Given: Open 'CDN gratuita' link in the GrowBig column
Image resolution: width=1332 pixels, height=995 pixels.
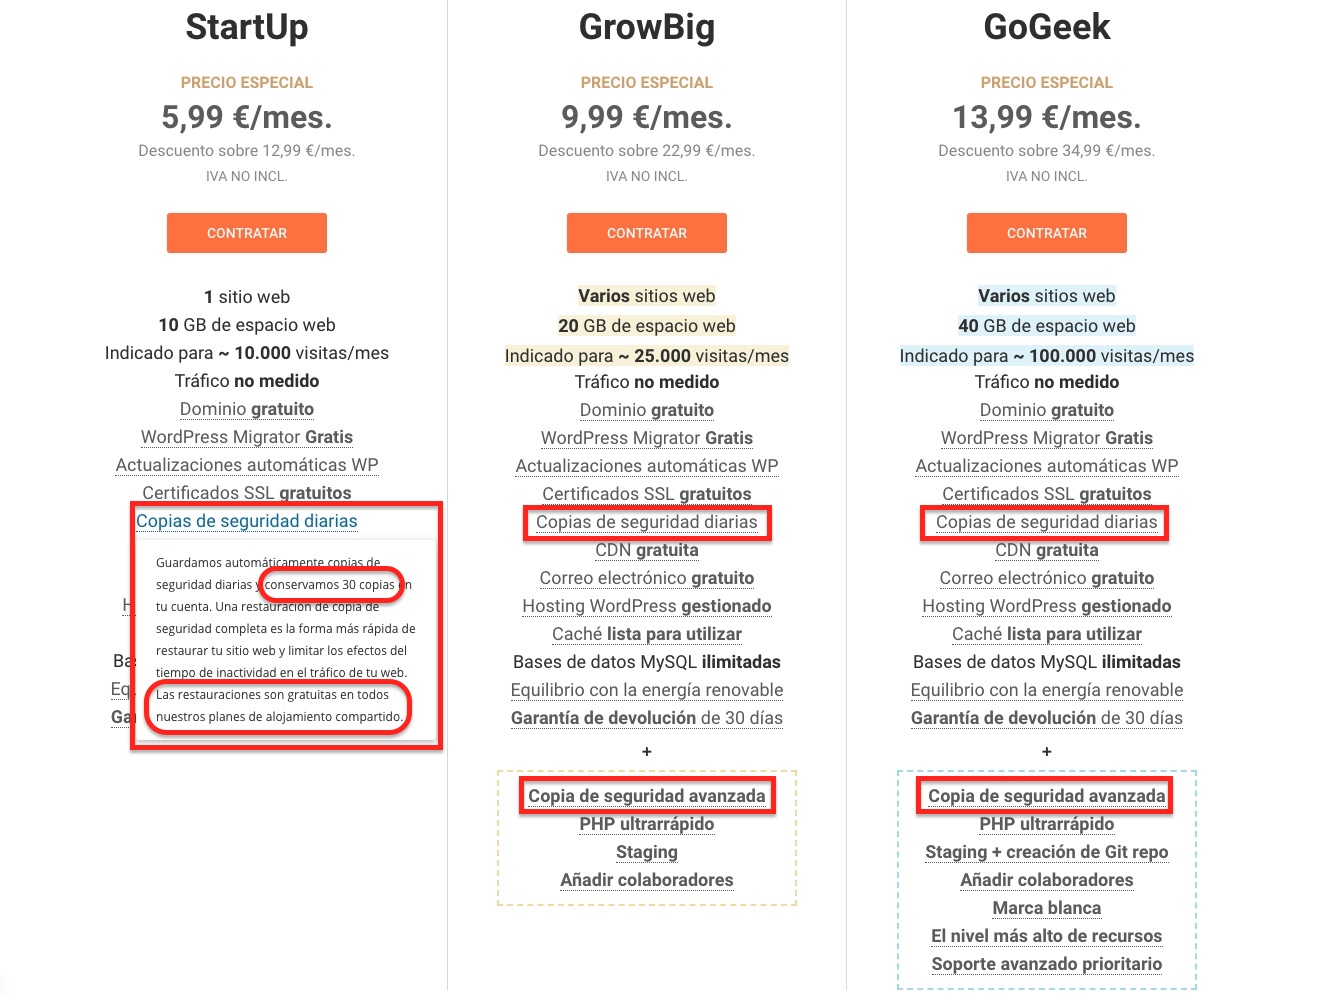Looking at the screenshot, I should point(646,550).
